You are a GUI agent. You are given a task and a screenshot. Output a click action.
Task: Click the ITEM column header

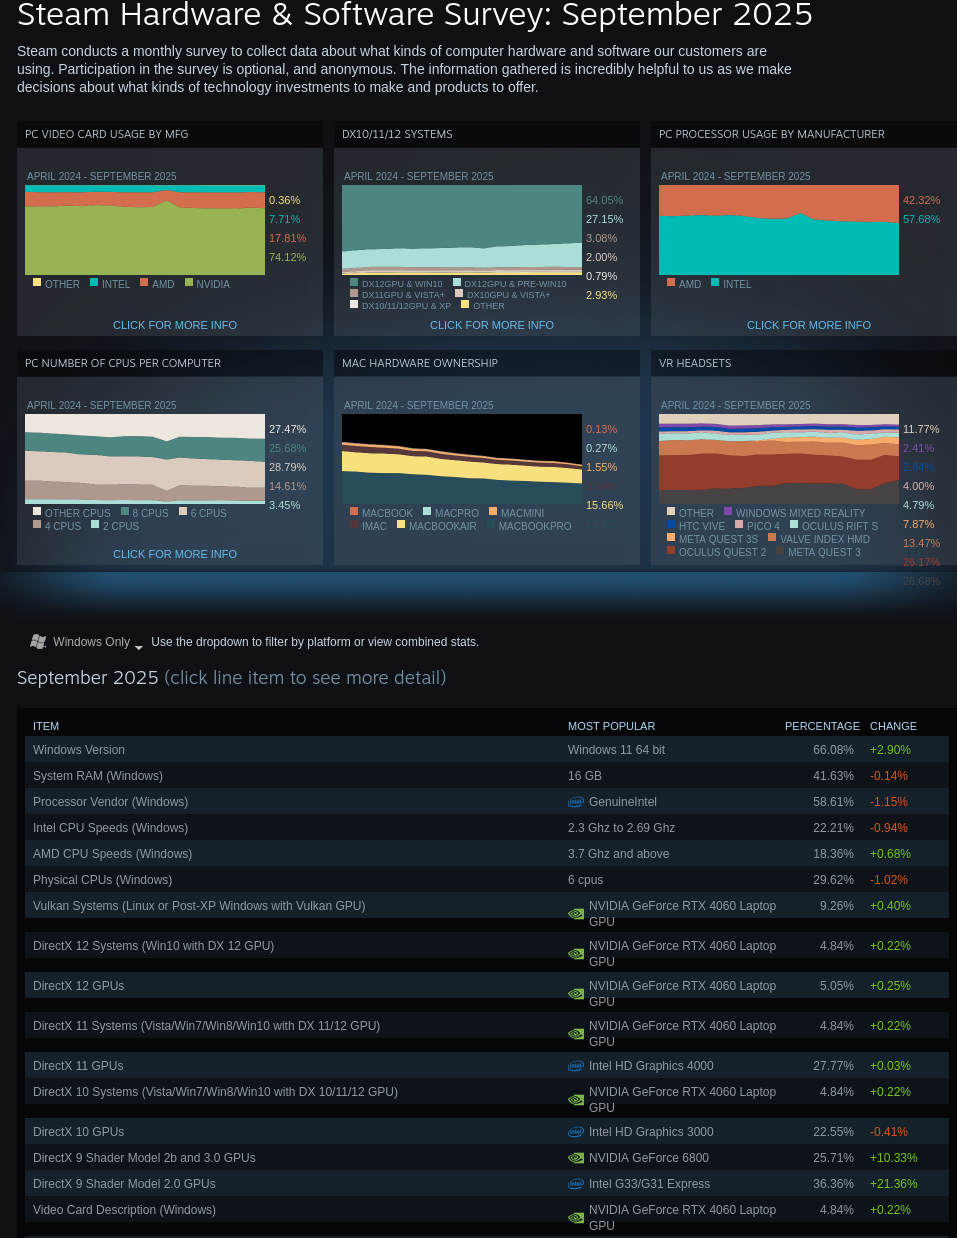point(46,726)
